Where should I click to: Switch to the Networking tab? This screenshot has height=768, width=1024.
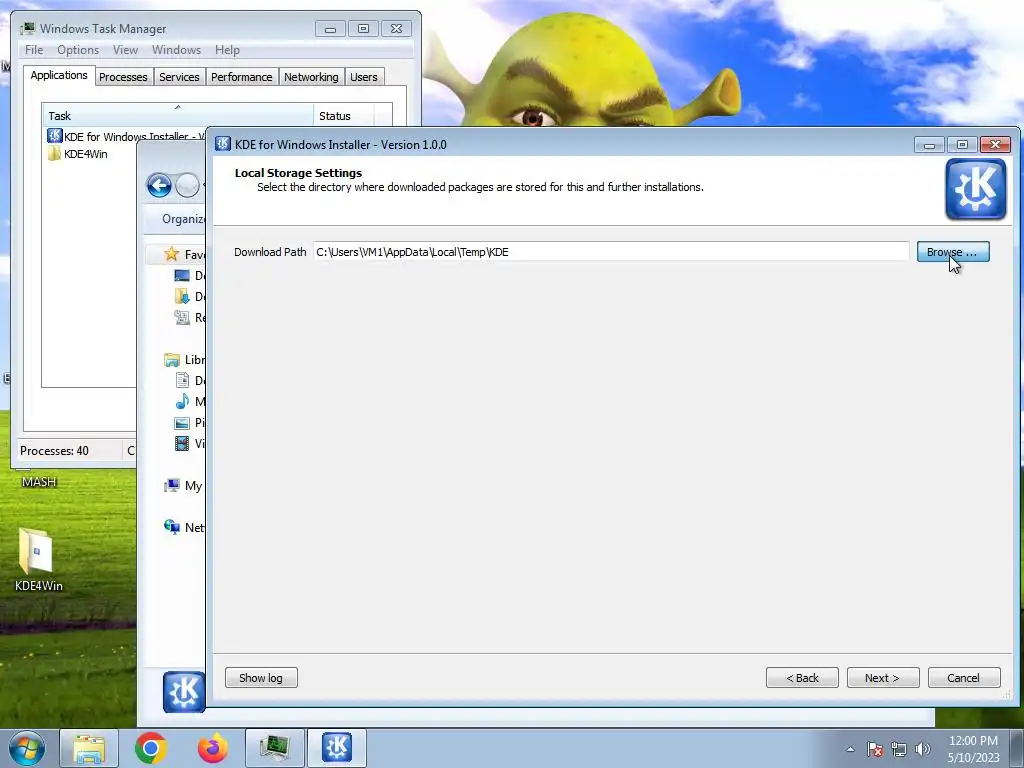311,77
